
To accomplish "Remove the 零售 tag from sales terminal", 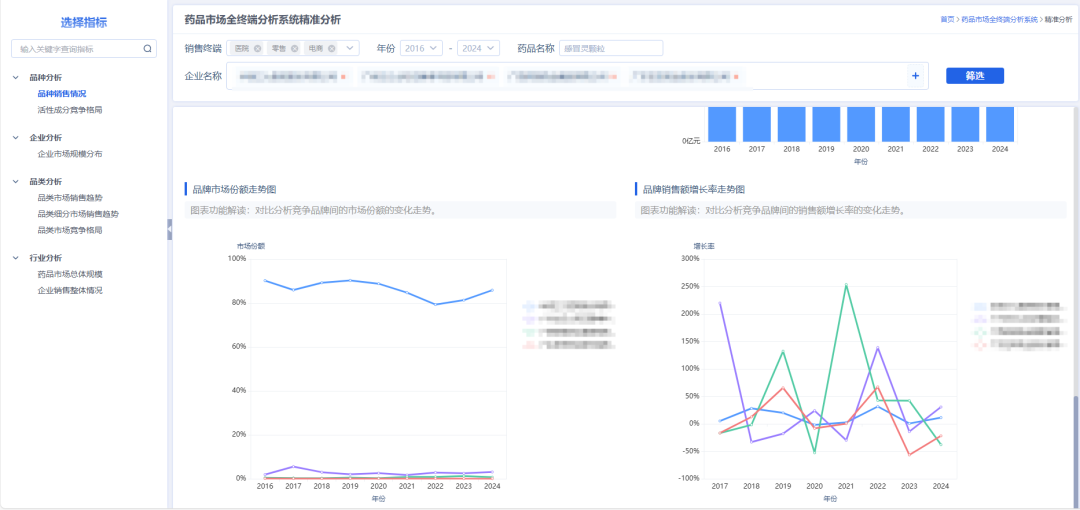I will tap(295, 48).
